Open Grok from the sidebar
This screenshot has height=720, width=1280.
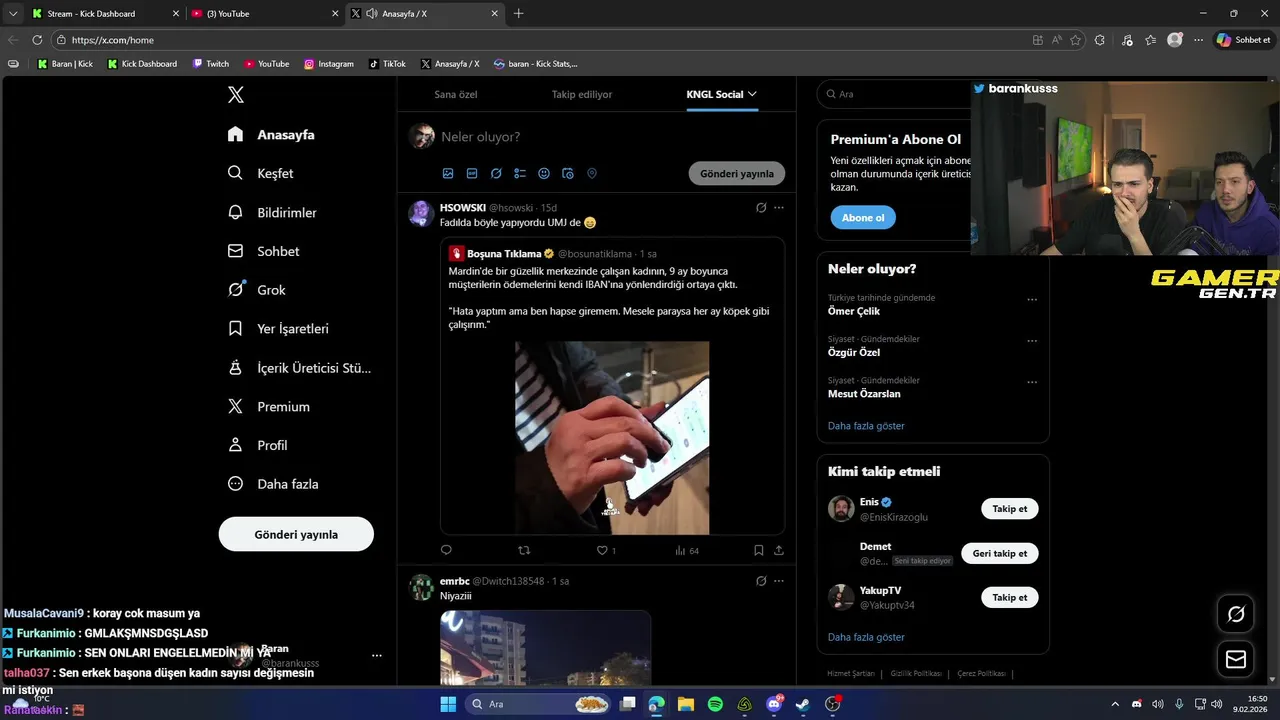257,290
